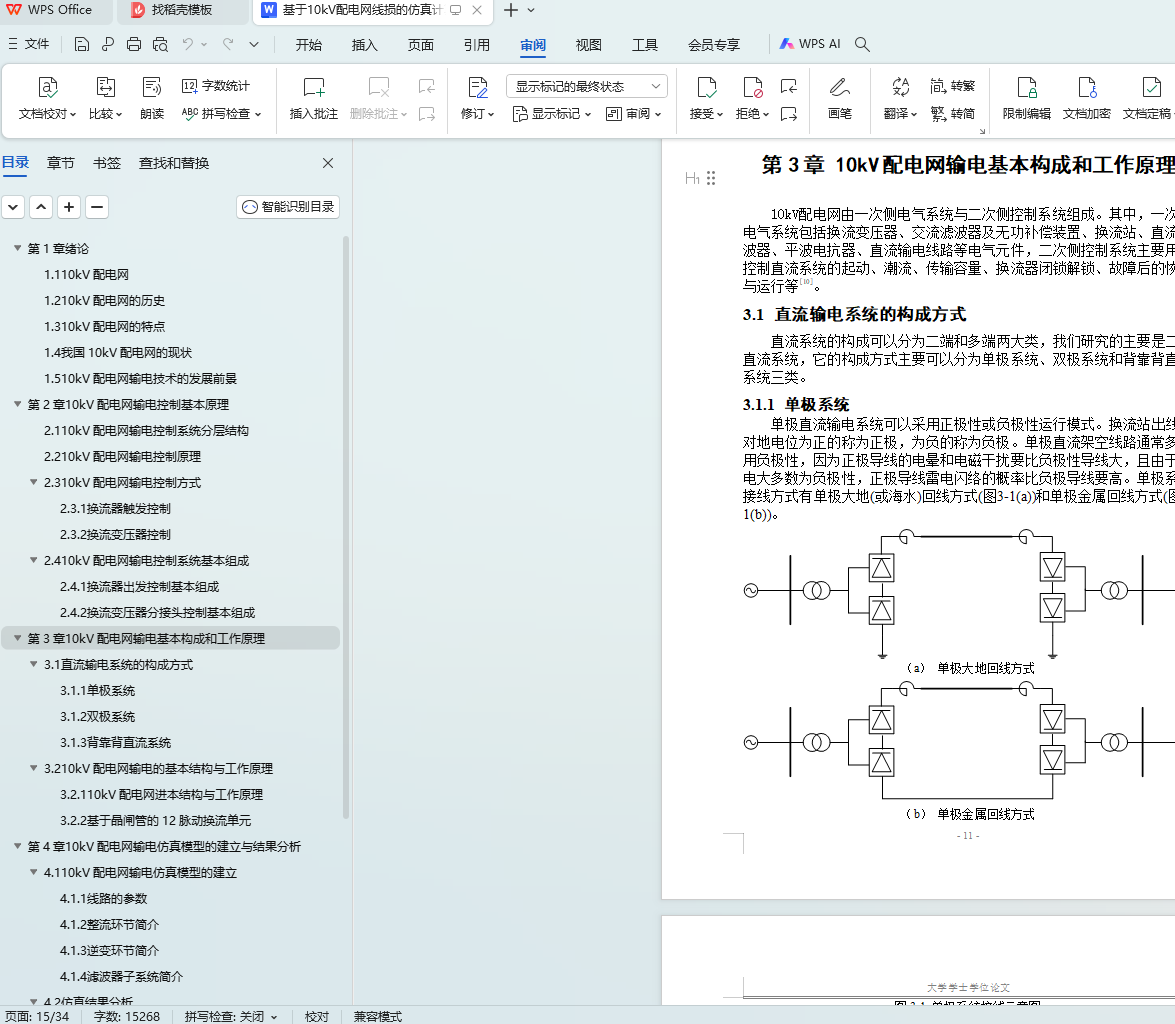Click the 接受 accept change icon

coord(707,88)
